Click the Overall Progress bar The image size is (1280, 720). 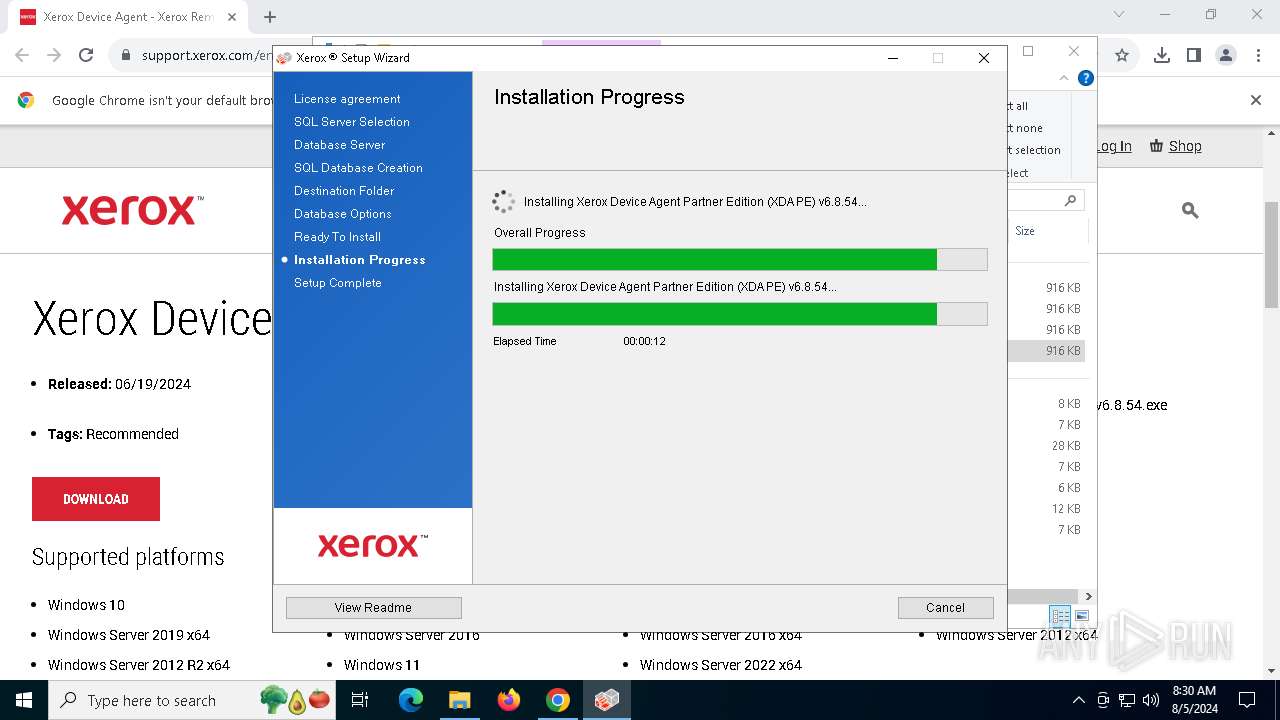click(x=740, y=260)
